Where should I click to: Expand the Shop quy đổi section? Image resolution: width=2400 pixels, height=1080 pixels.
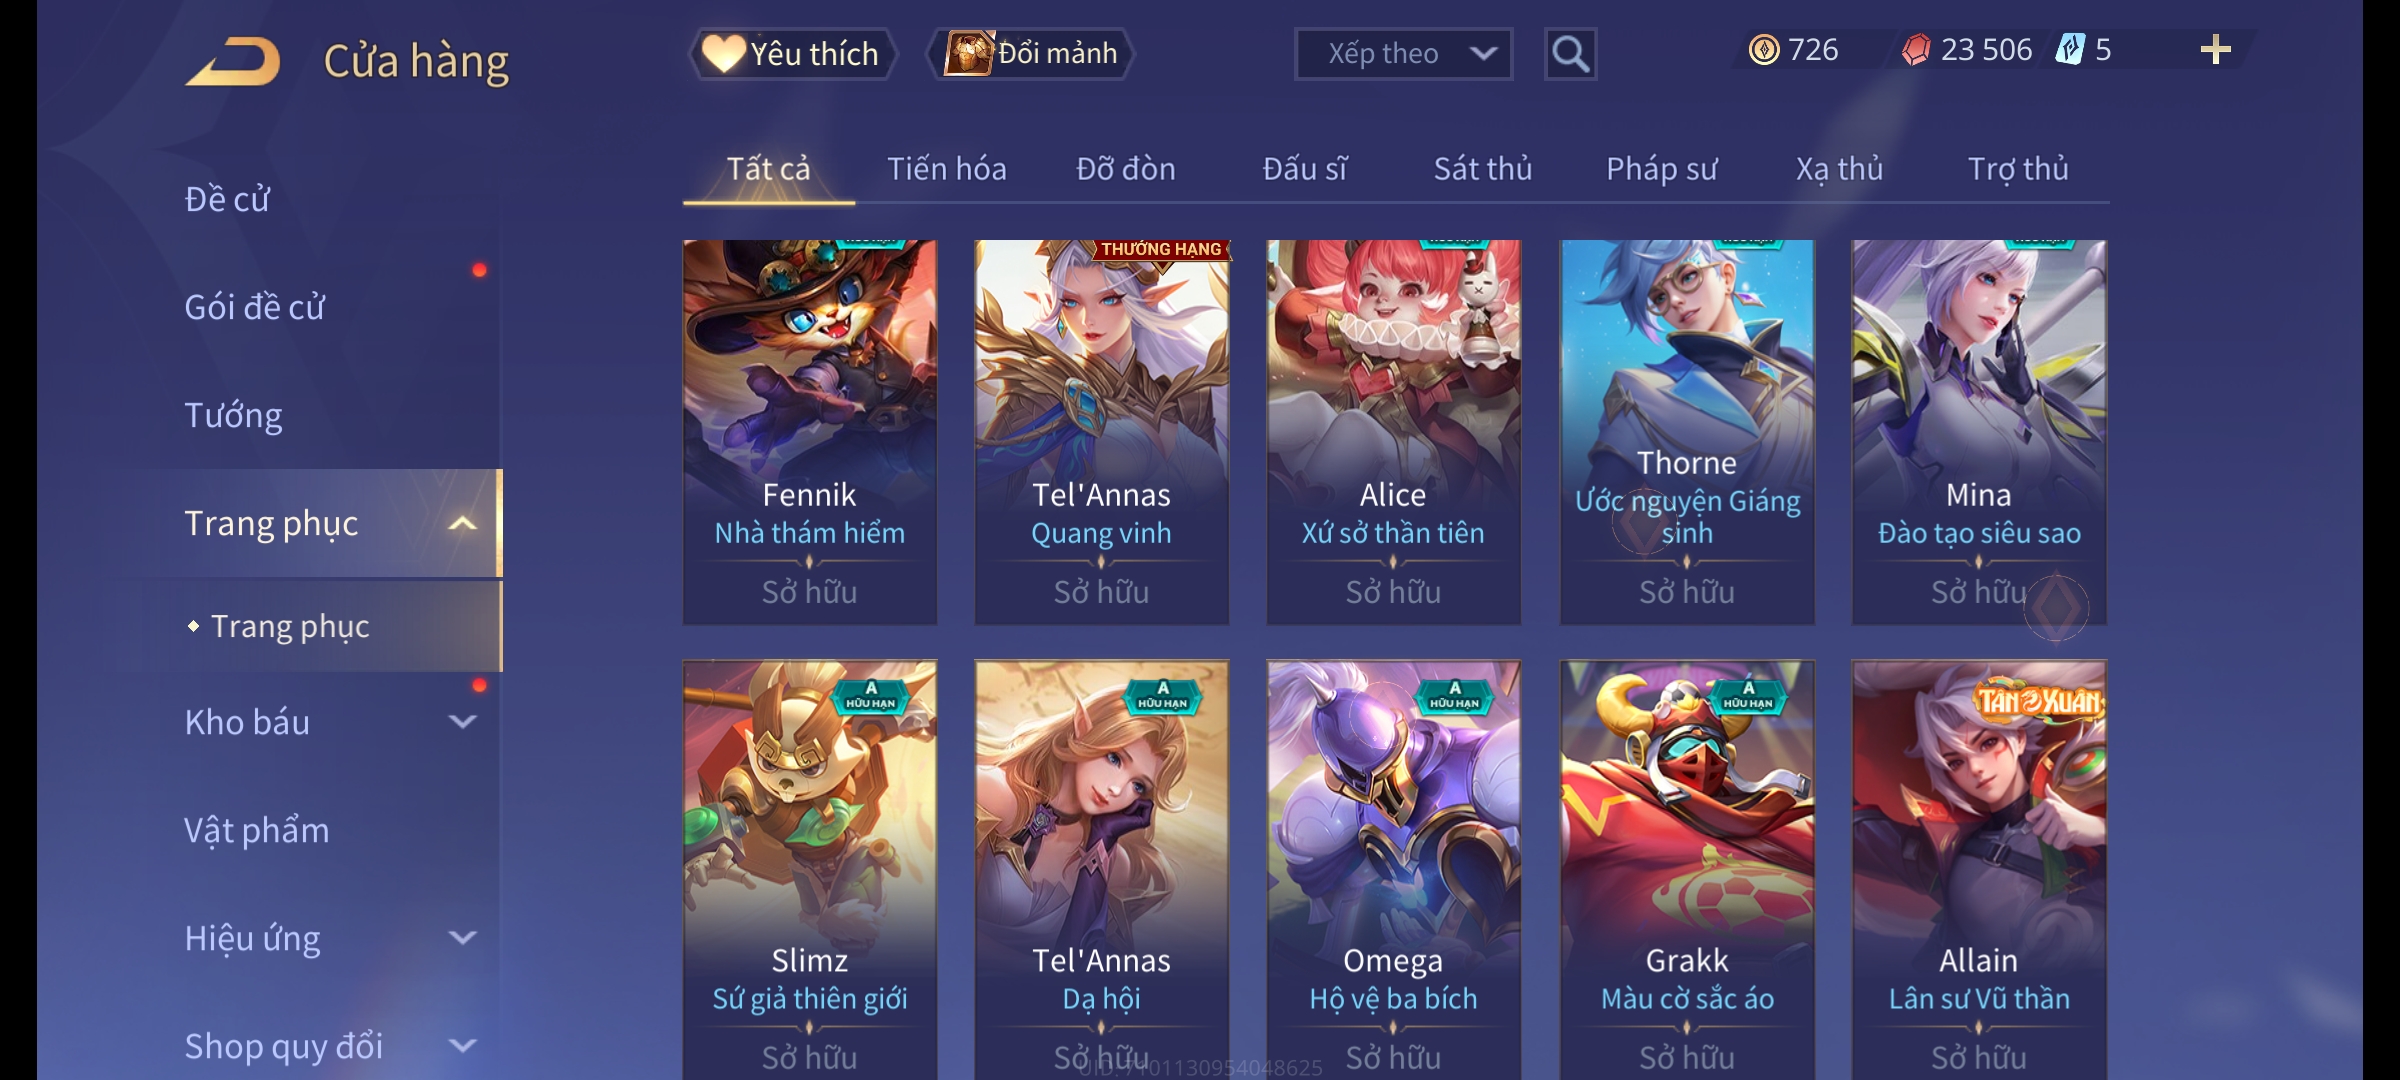pos(462,1046)
